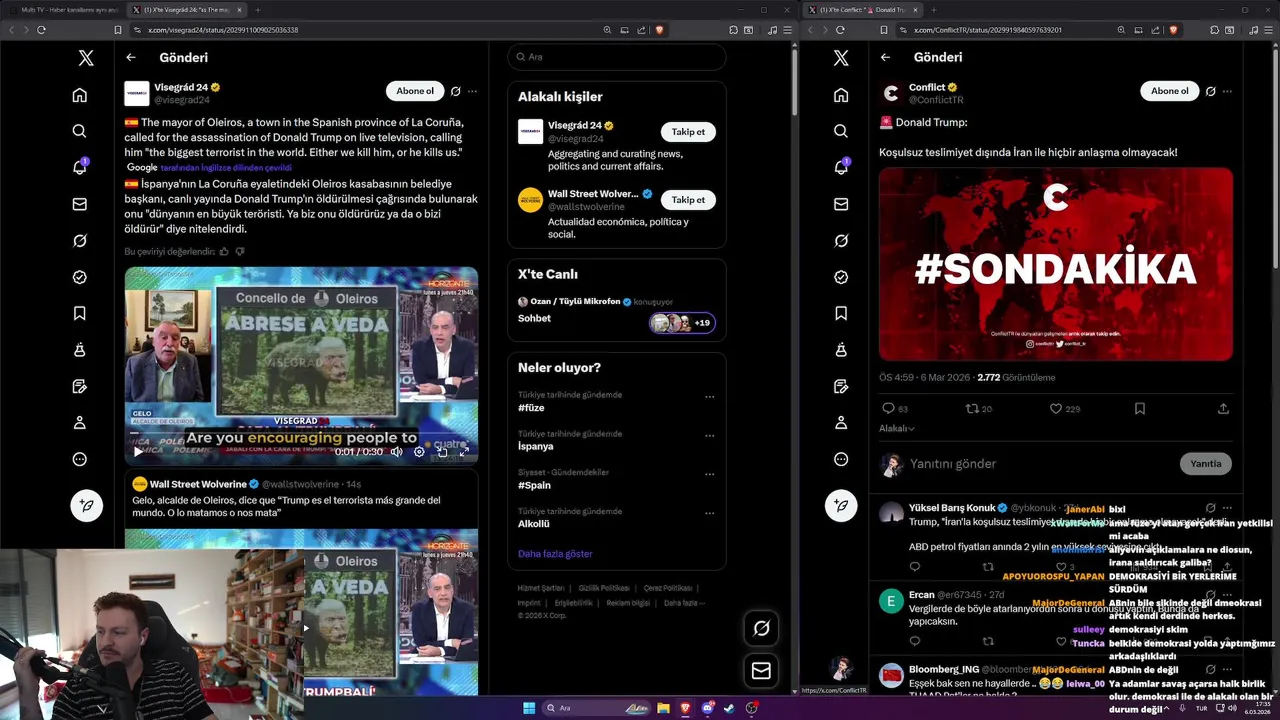Open new tab in the left browser window
The image size is (1280, 720).
coord(258,10)
